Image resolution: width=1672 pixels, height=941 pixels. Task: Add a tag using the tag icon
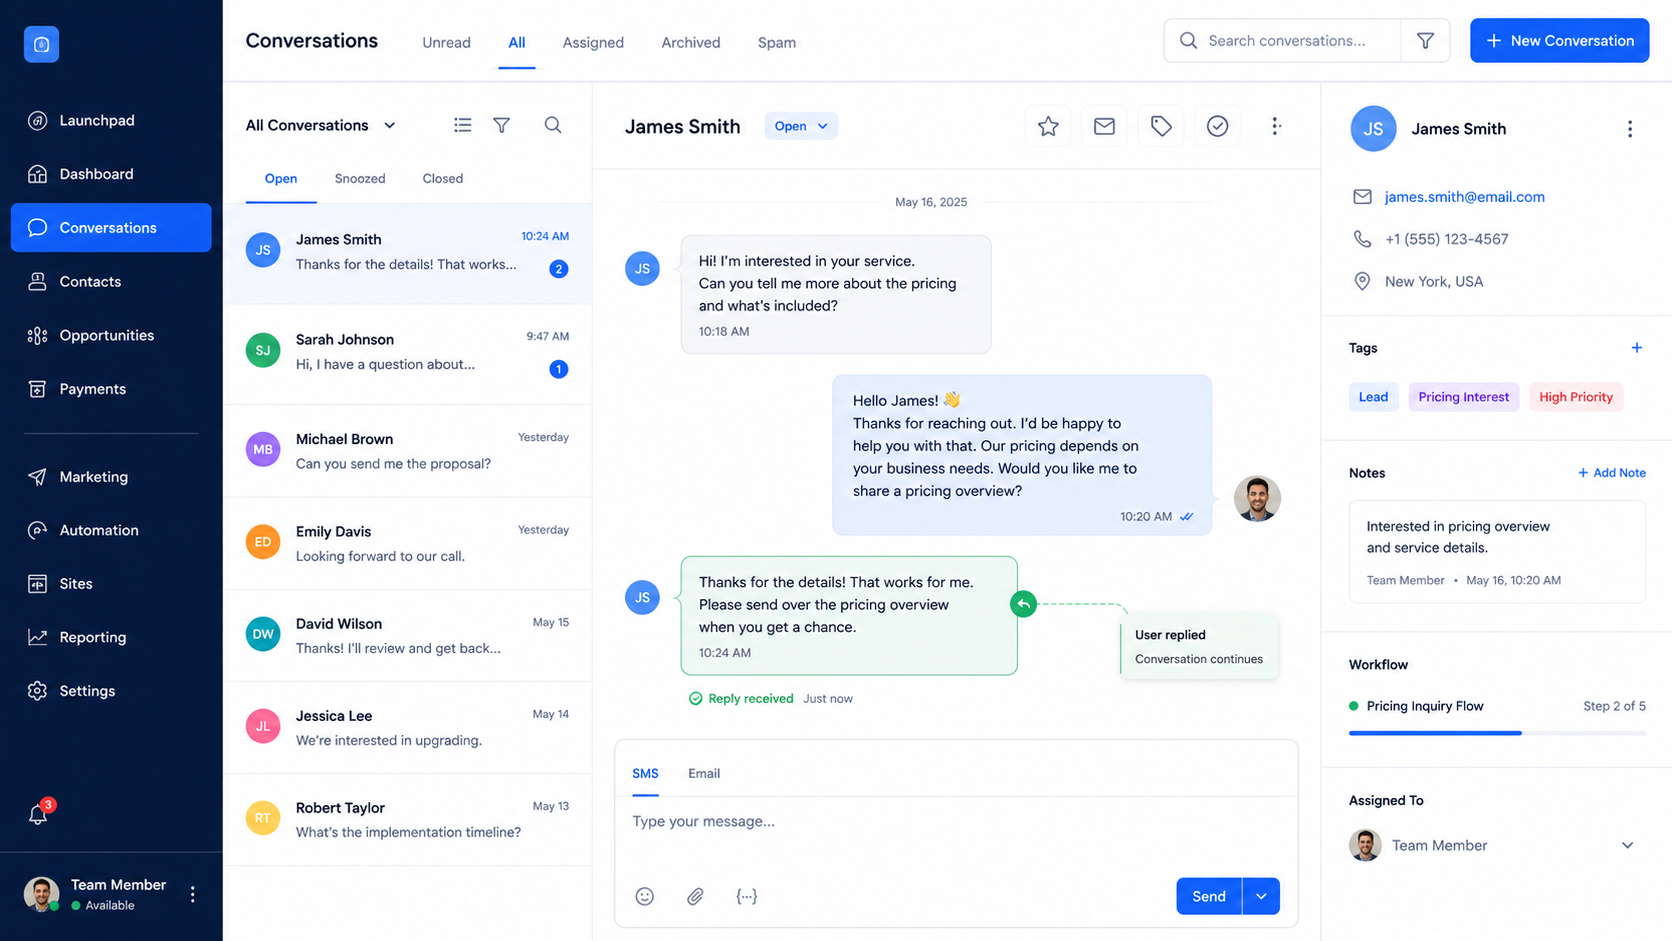(x=1161, y=126)
